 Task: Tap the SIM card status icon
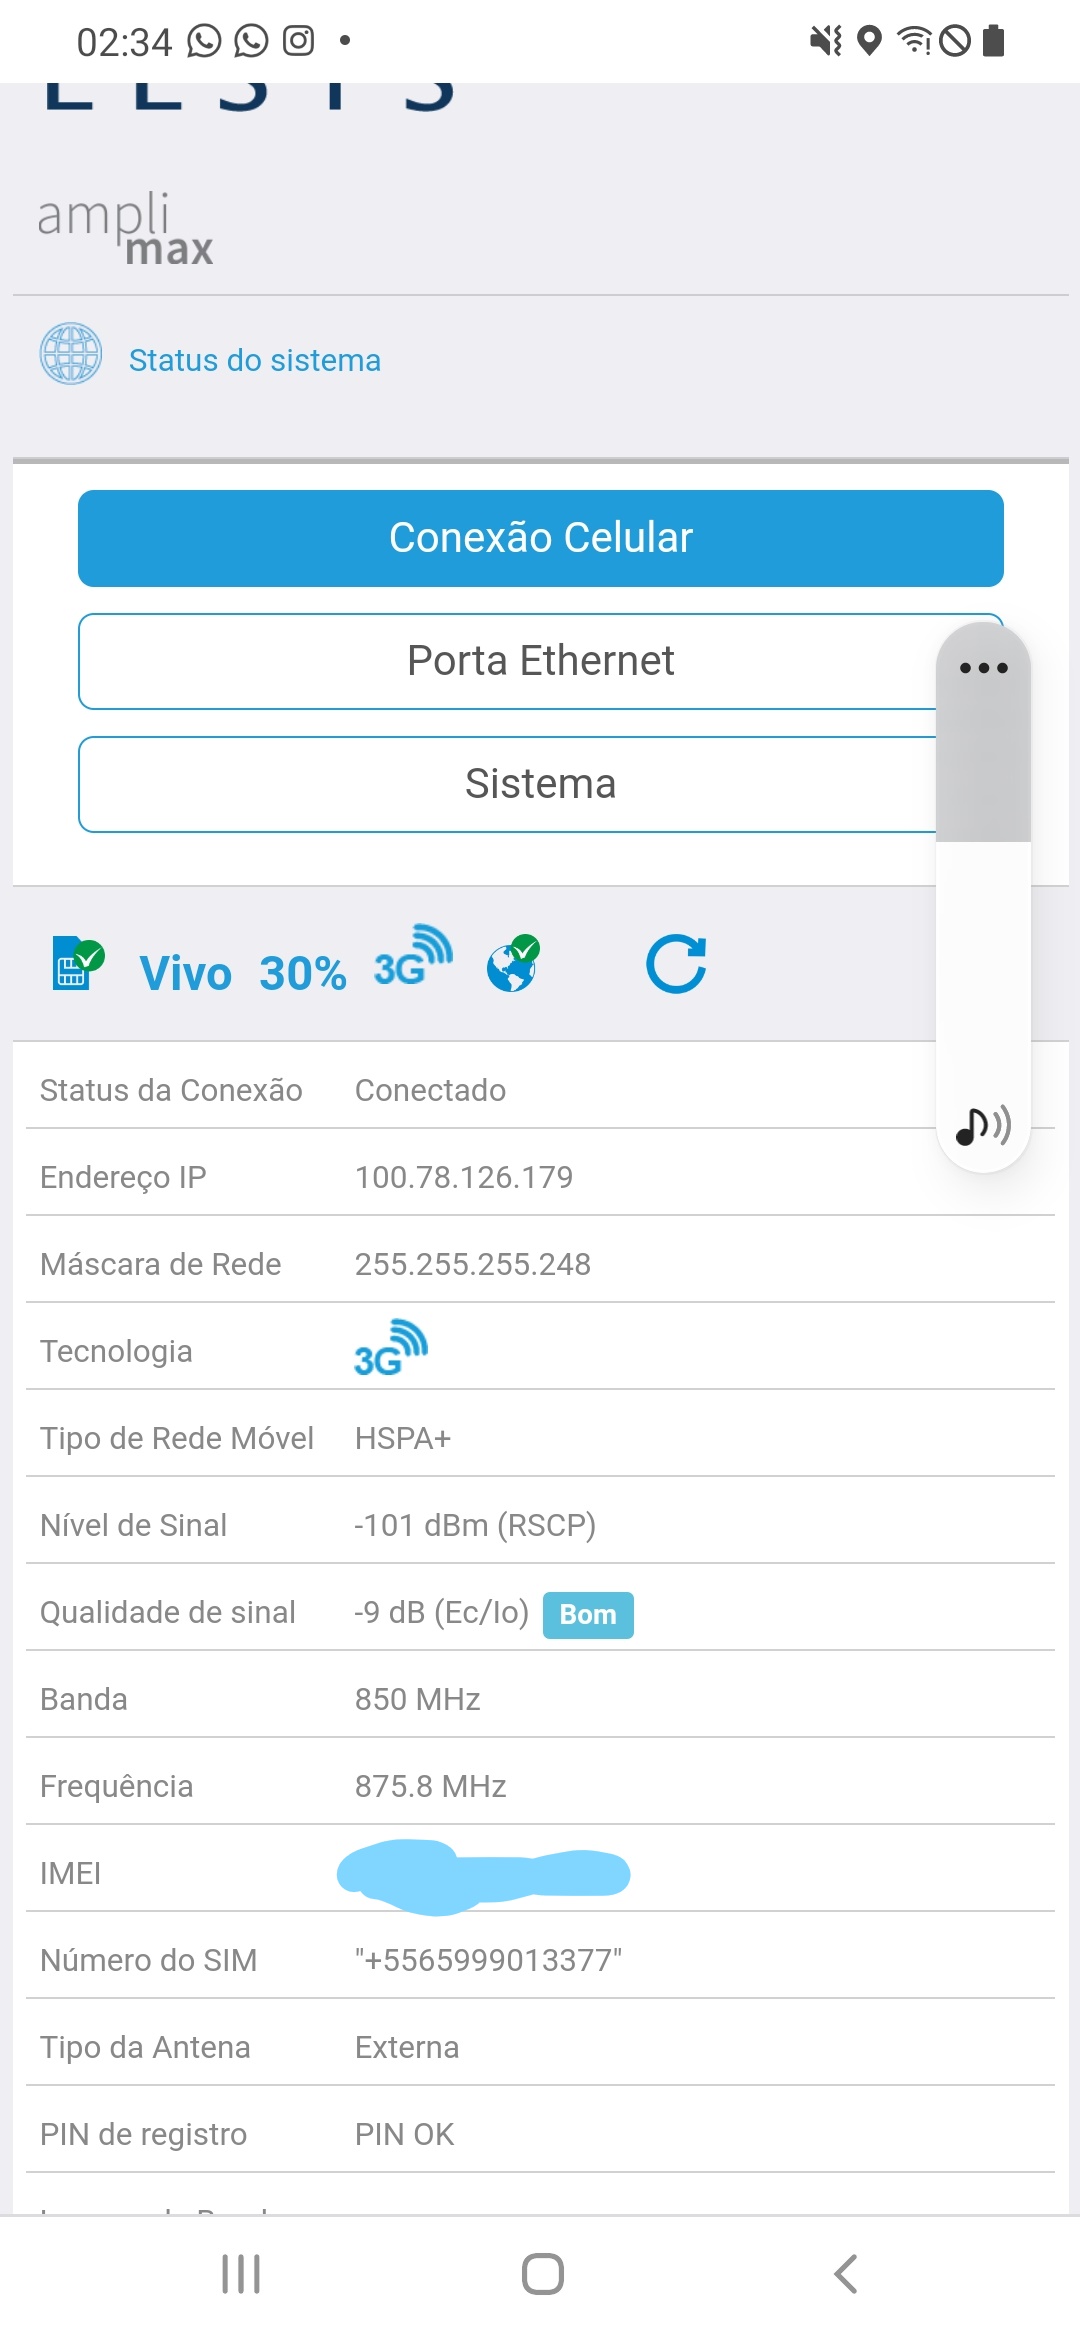(77, 964)
